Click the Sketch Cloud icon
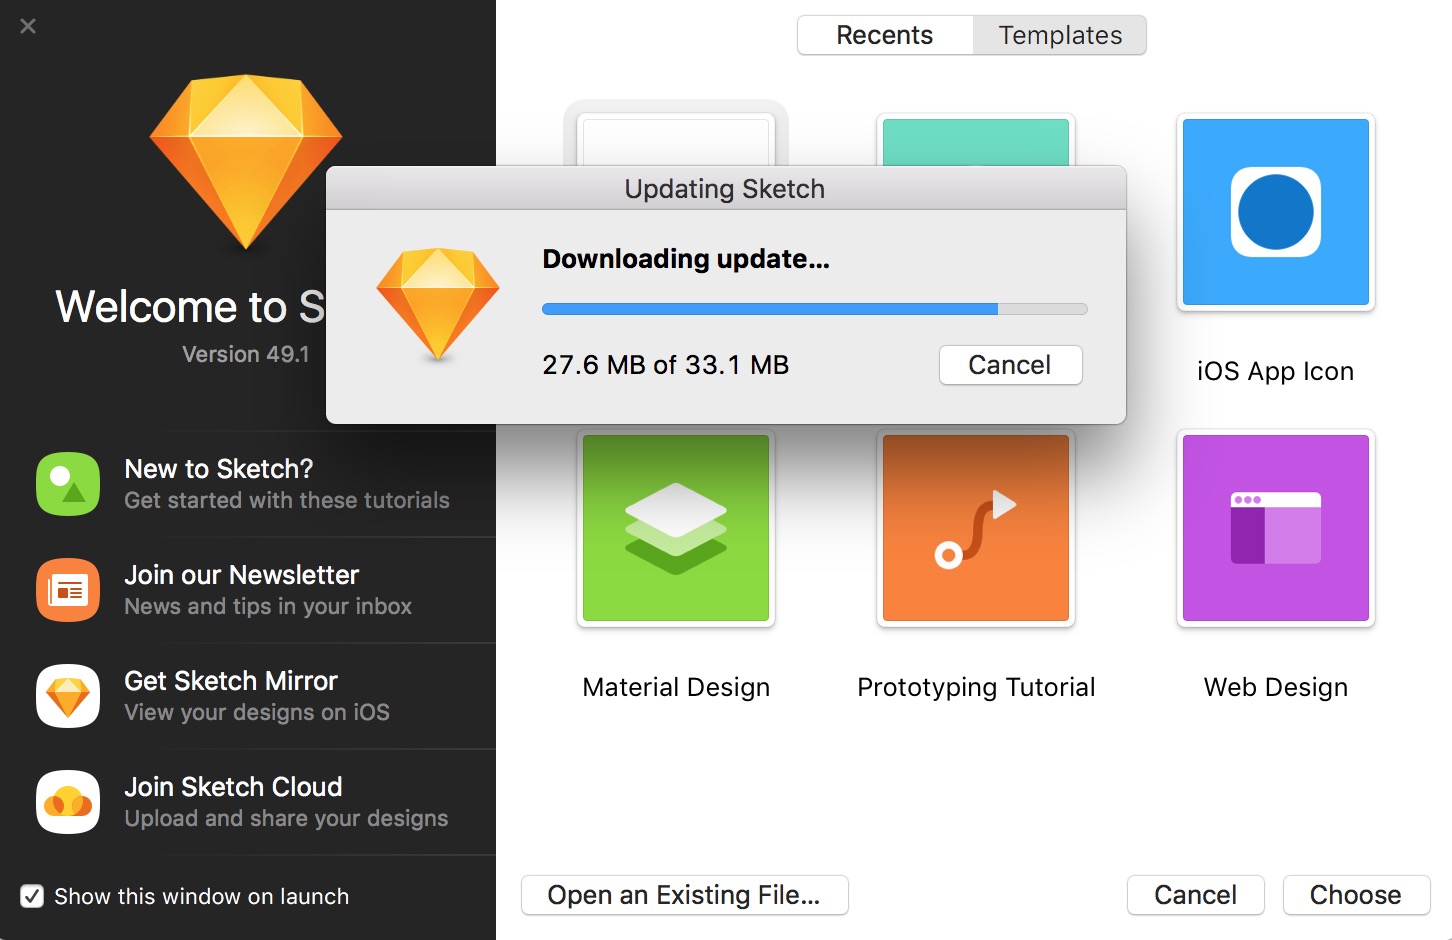 click(x=68, y=802)
